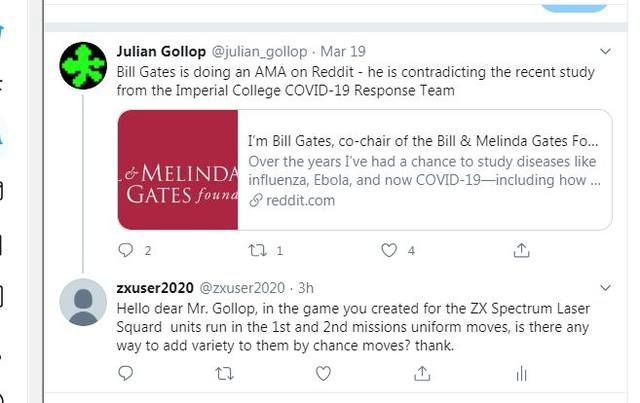Click Melinda Gates foundation card thumbnail

click(178, 170)
